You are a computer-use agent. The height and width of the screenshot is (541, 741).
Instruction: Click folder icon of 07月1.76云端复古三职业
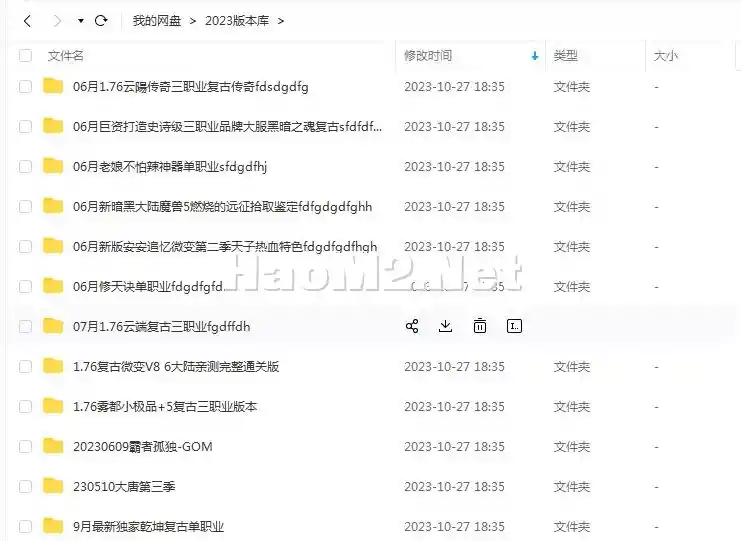[53, 326]
